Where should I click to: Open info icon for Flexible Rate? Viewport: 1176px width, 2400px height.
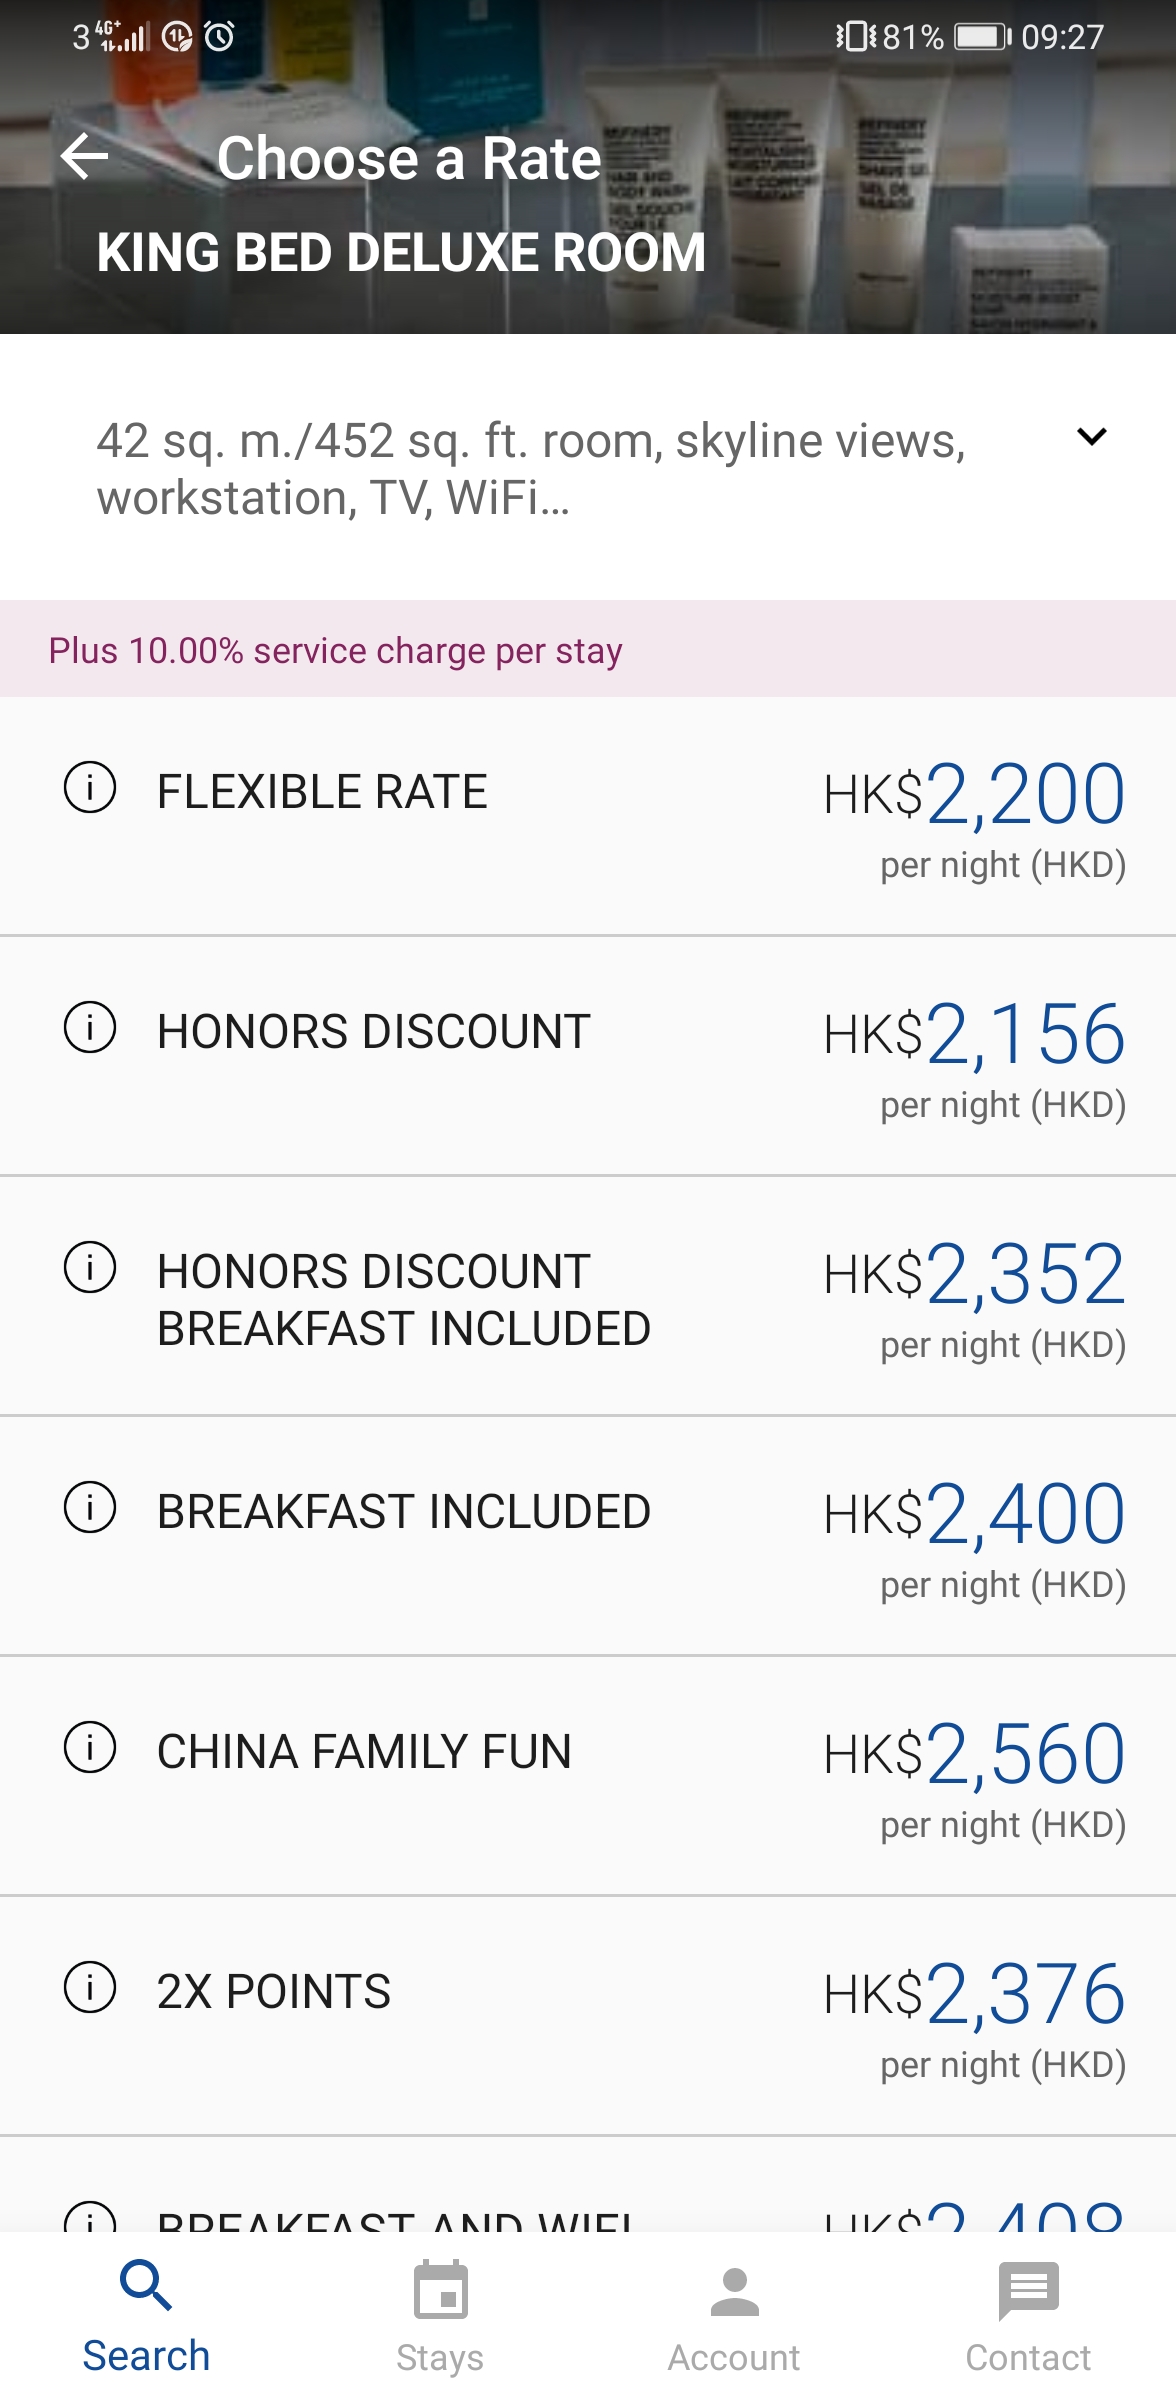(90, 787)
